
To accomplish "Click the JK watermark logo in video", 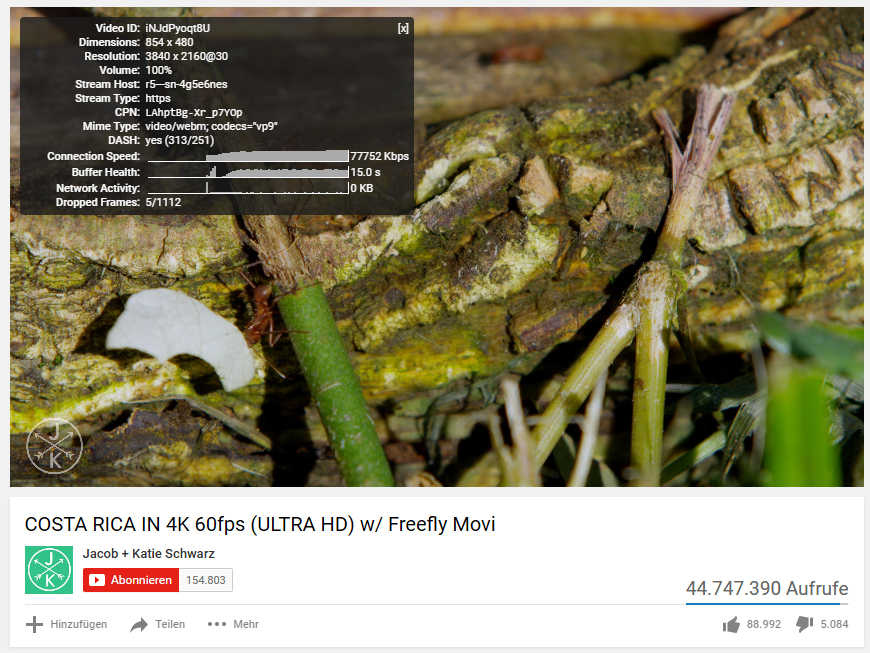I will point(54,446).
